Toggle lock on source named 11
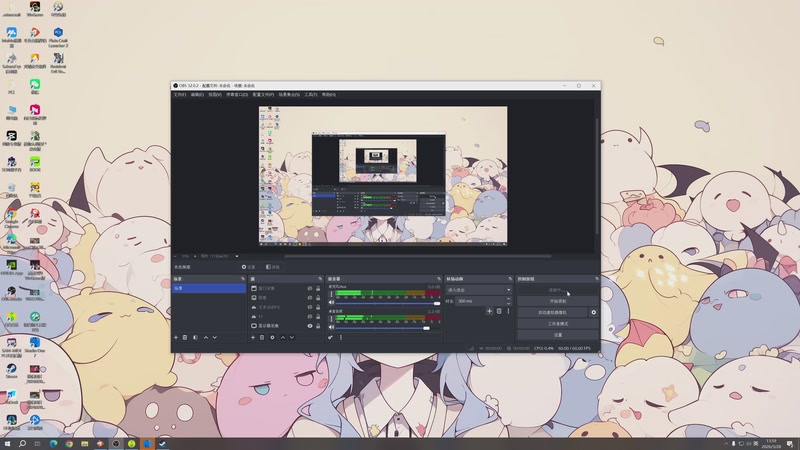 318,316
